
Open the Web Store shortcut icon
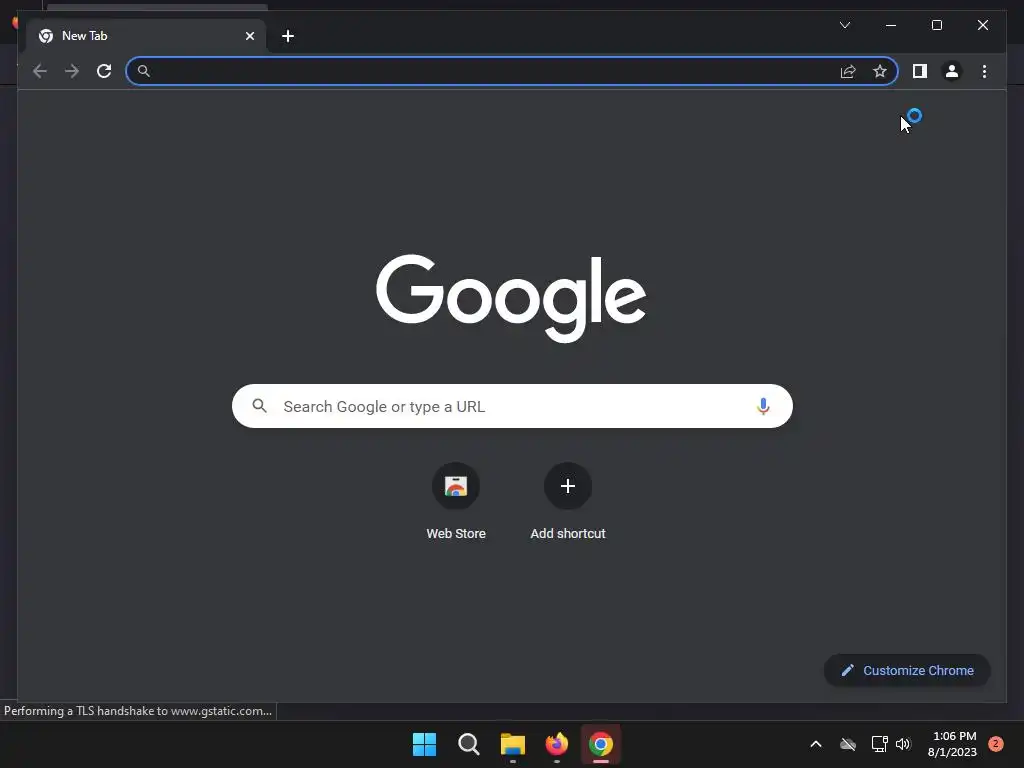click(456, 486)
